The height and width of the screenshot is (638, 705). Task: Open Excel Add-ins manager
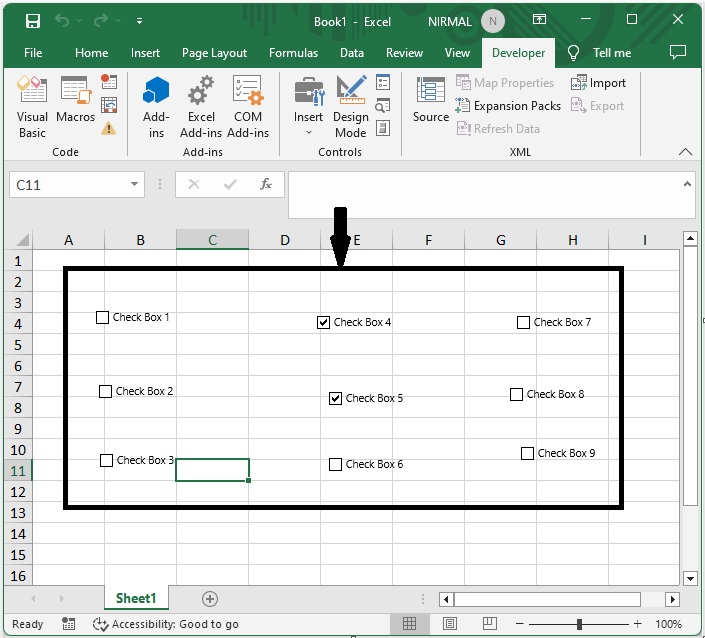click(201, 107)
